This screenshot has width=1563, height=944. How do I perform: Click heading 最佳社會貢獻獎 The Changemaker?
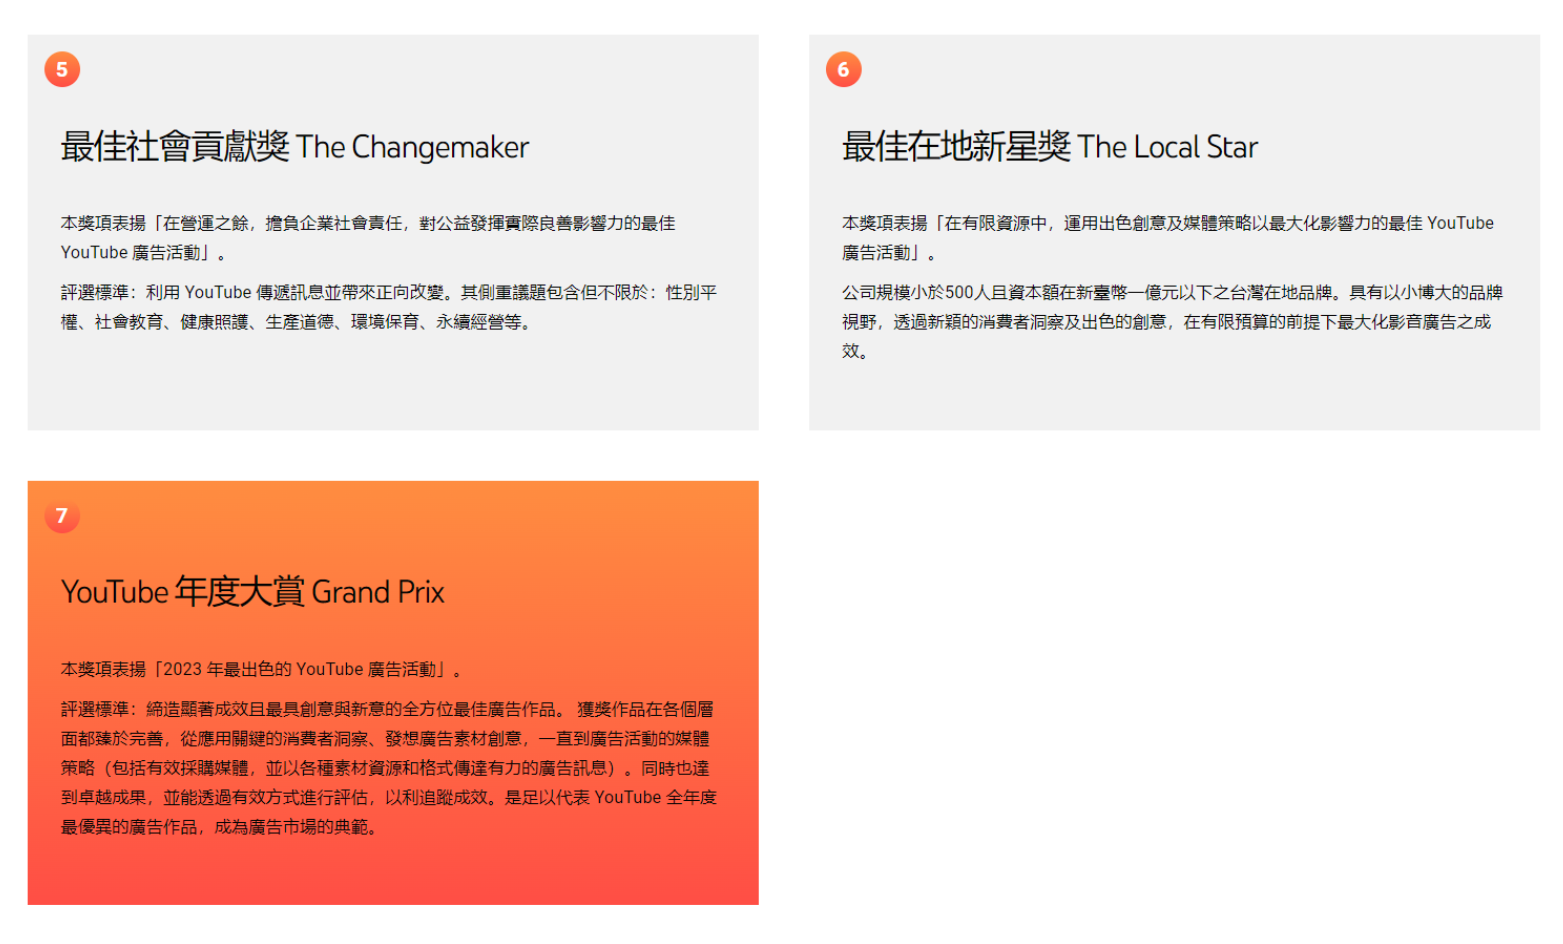295,147
